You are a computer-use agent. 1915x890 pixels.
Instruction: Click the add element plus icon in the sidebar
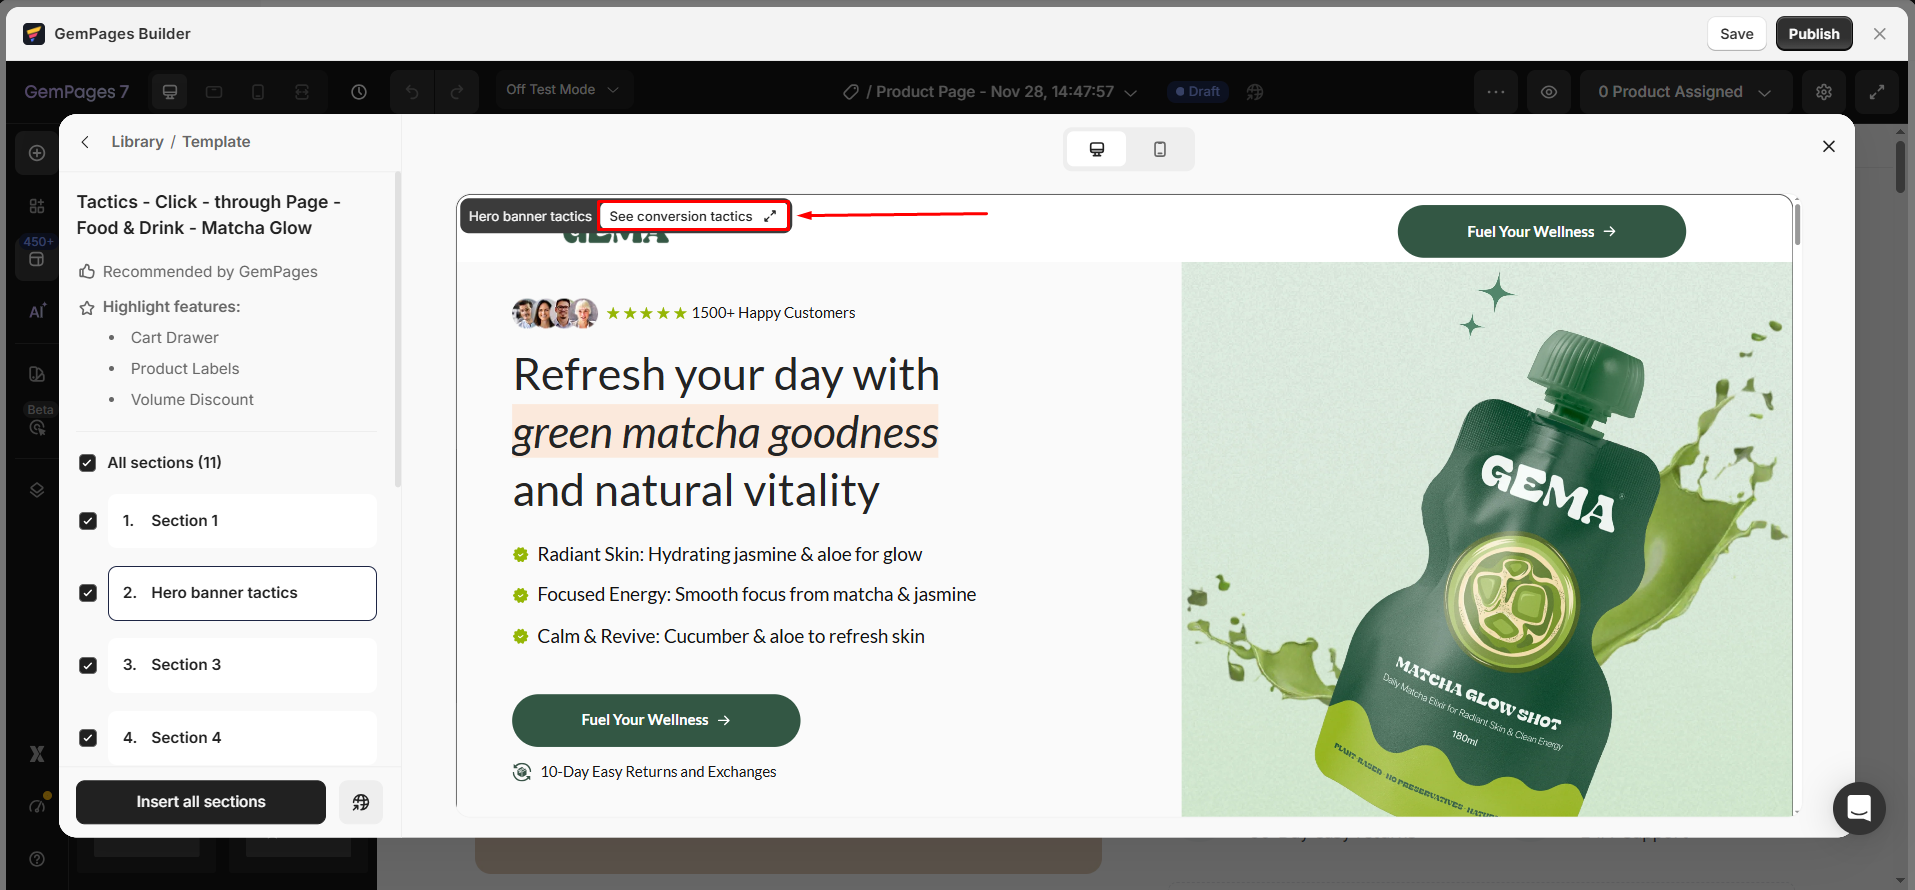point(37,153)
